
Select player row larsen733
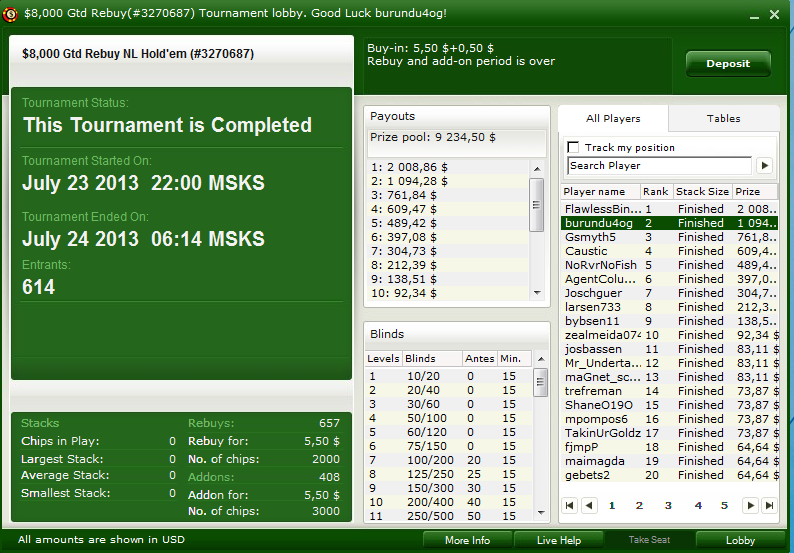point(669,307)
